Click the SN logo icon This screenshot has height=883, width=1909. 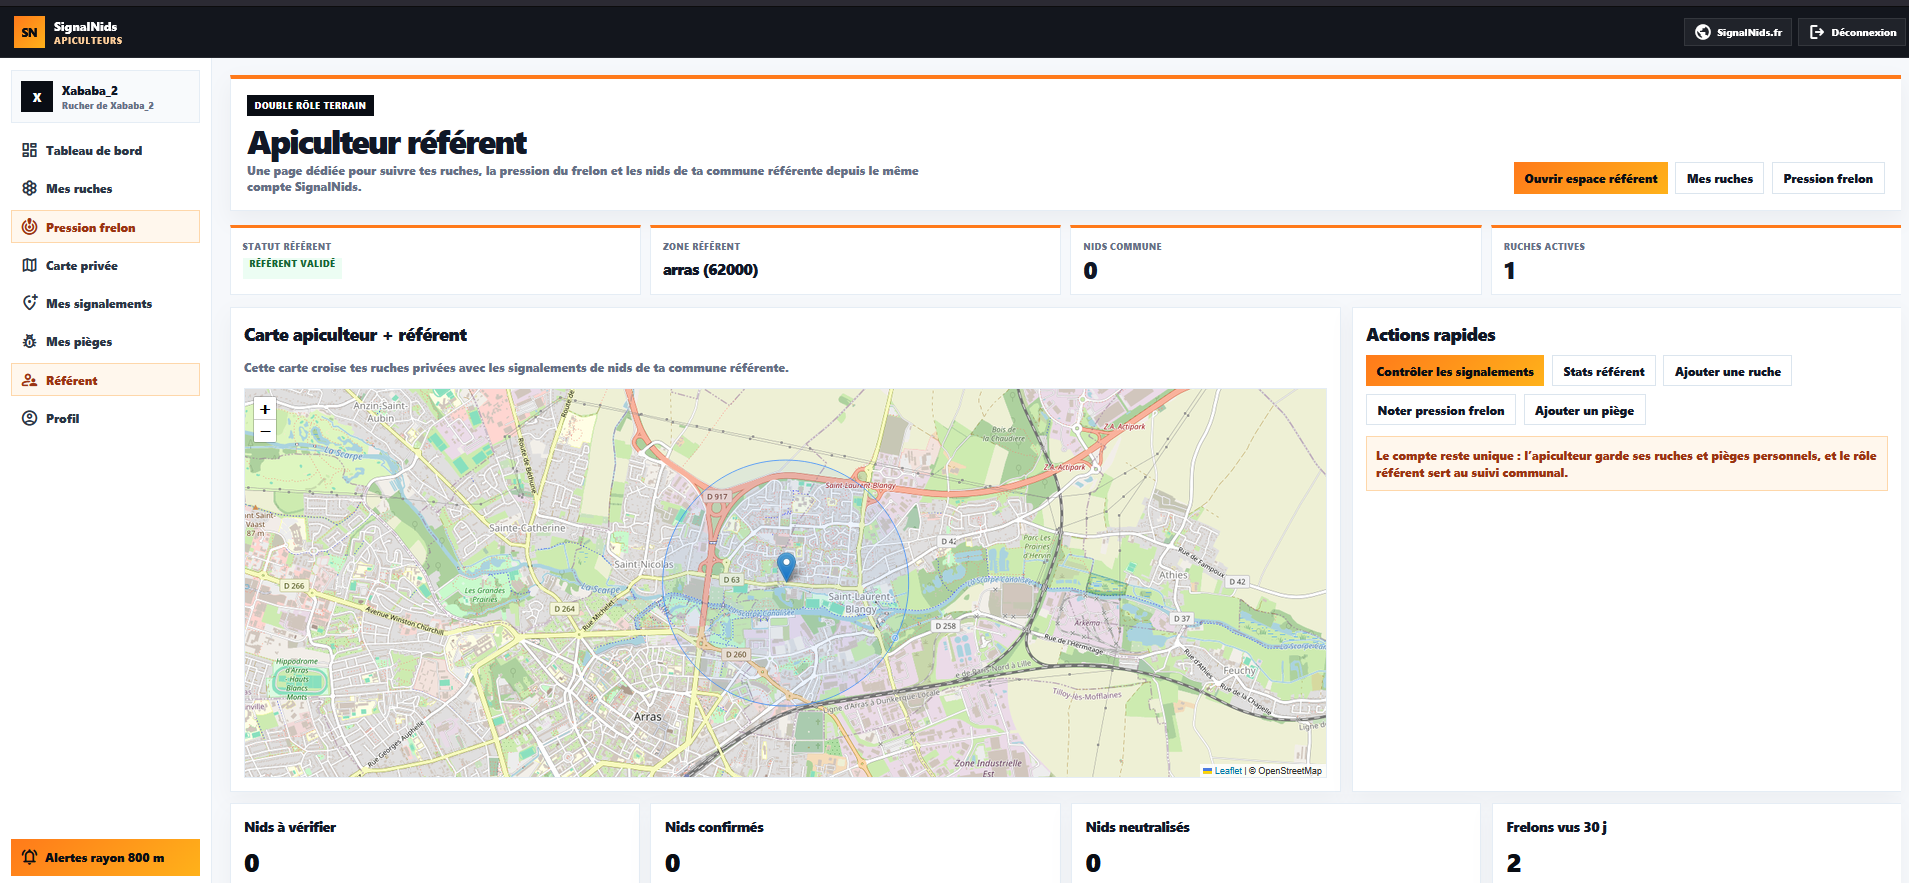pyautogui.click(x=29, y=32)
